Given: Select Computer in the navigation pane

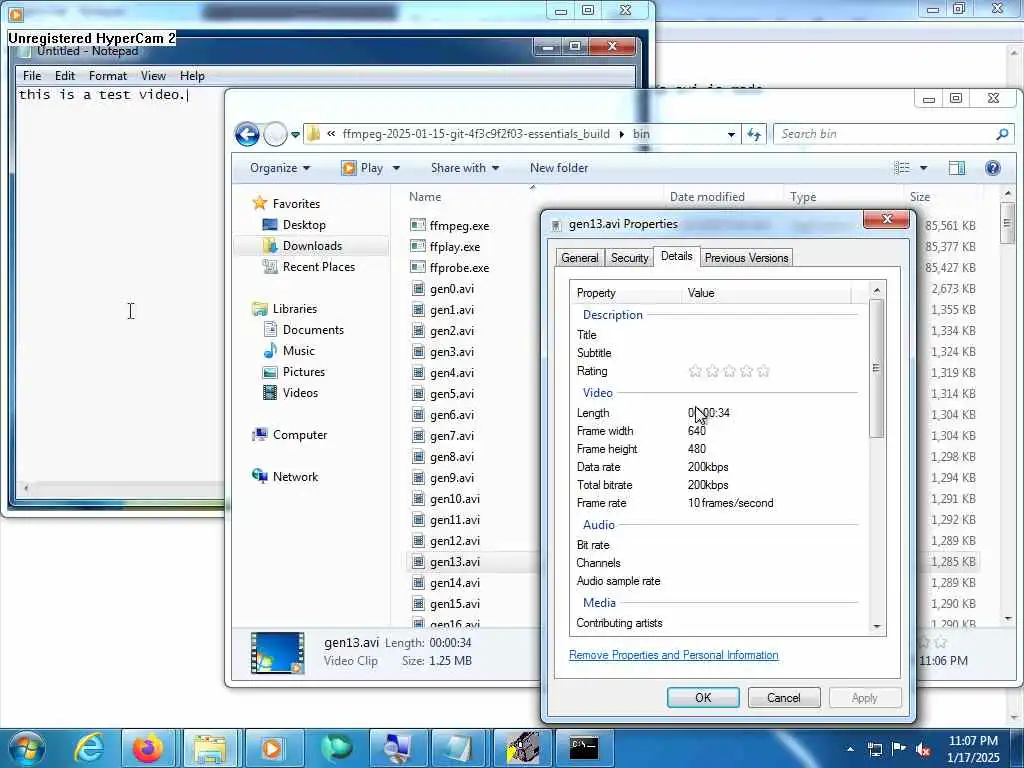Looking at the screenshot, I should [300, 435].
